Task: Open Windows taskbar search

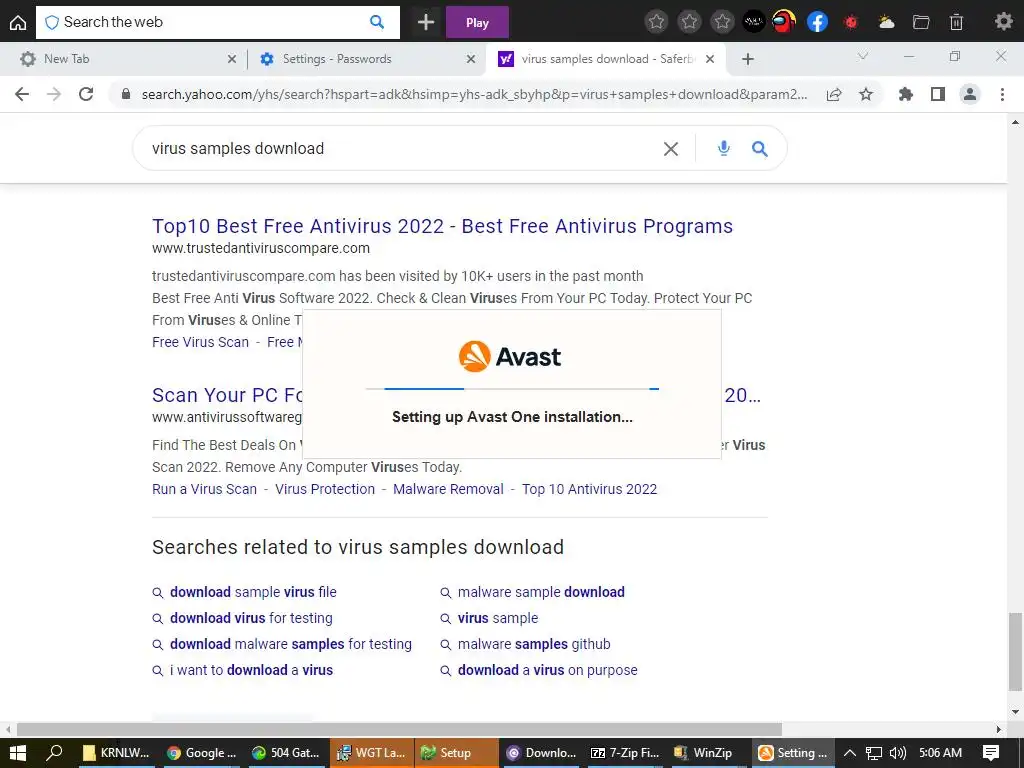Action: click(x=54, y=753)
